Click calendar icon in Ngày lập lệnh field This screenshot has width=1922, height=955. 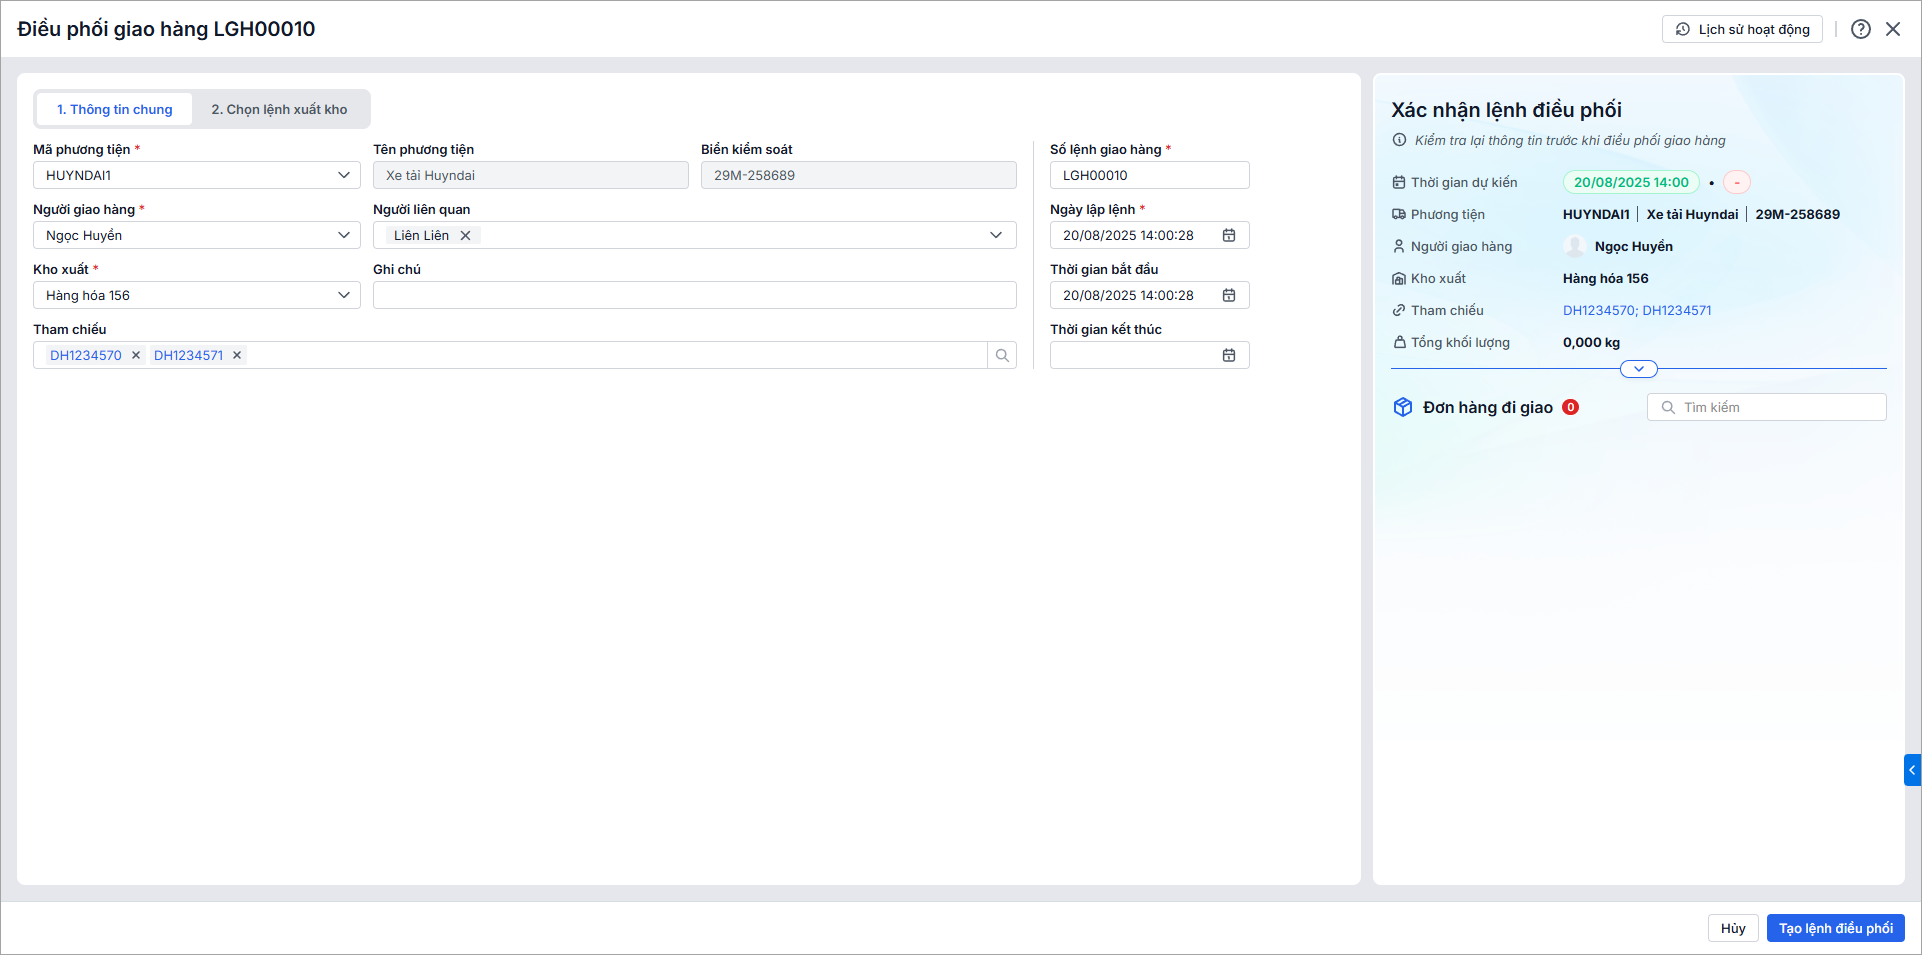pyautogui.click(x=1229, y=235)
